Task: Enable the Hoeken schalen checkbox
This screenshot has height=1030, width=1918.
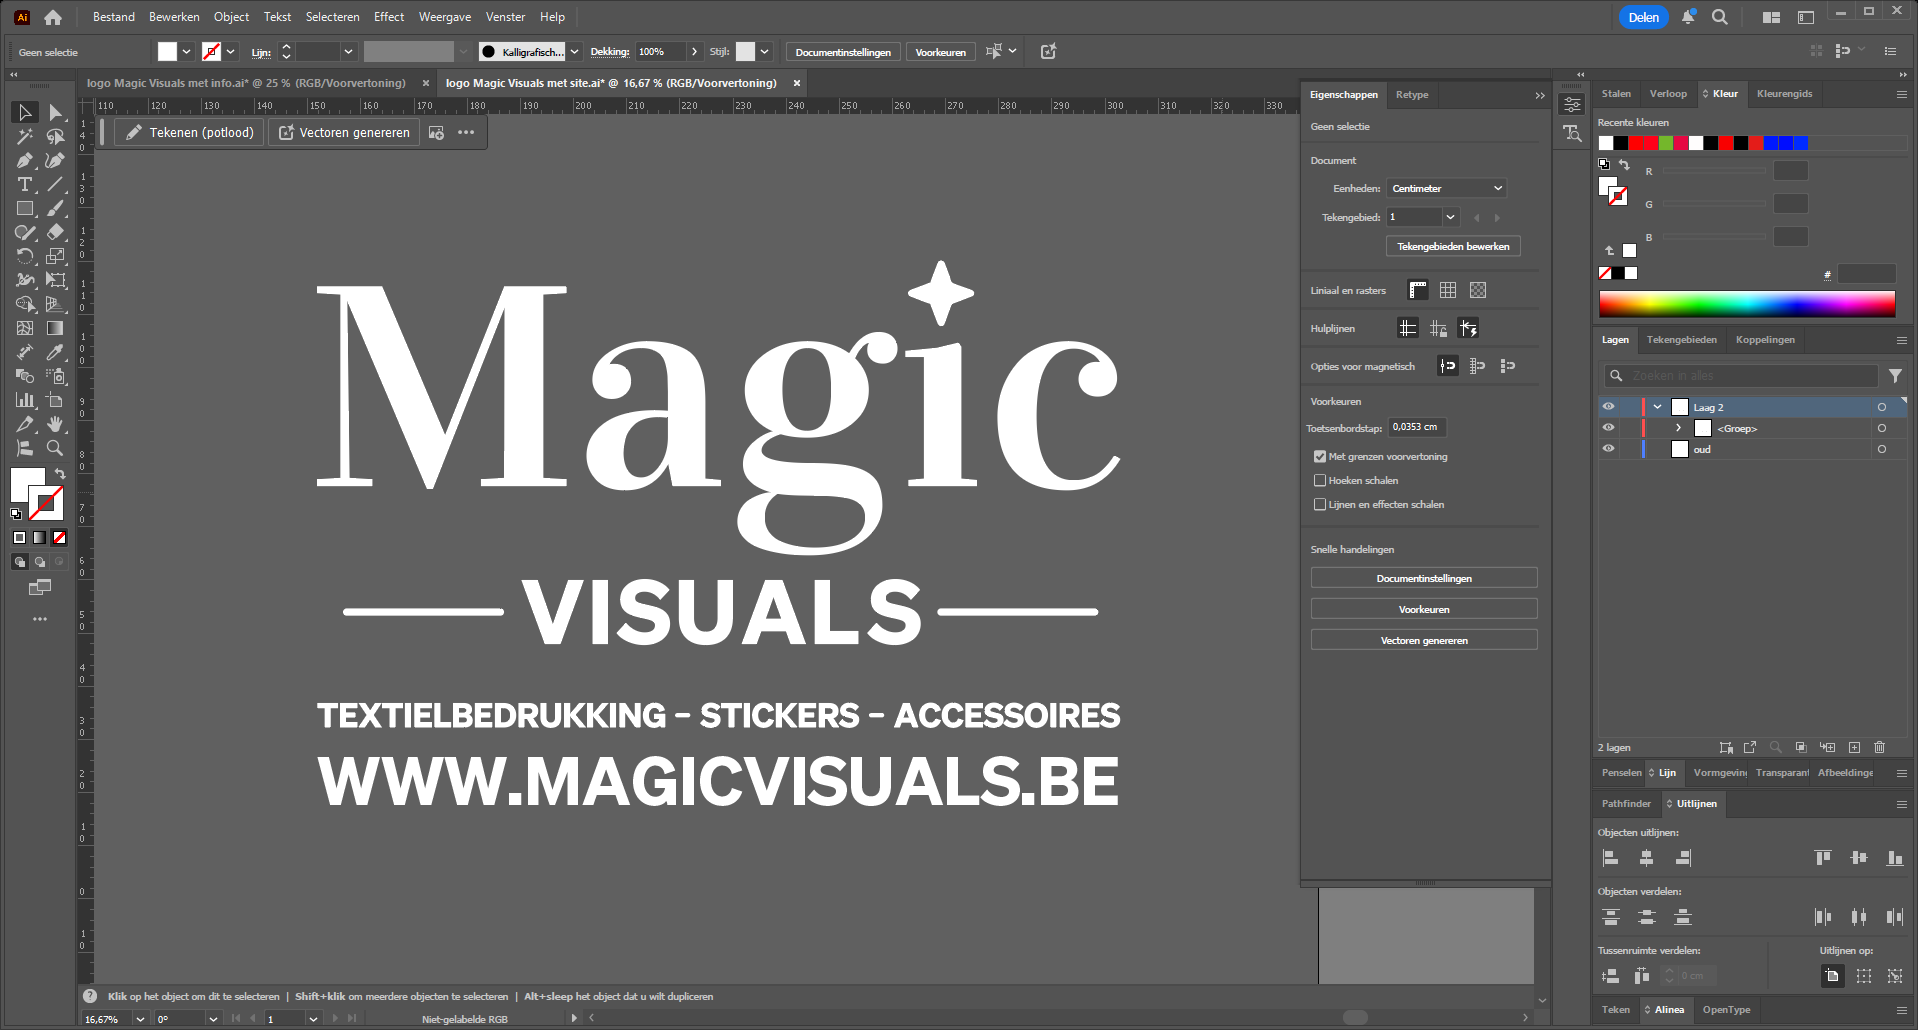Action: 1320,480
